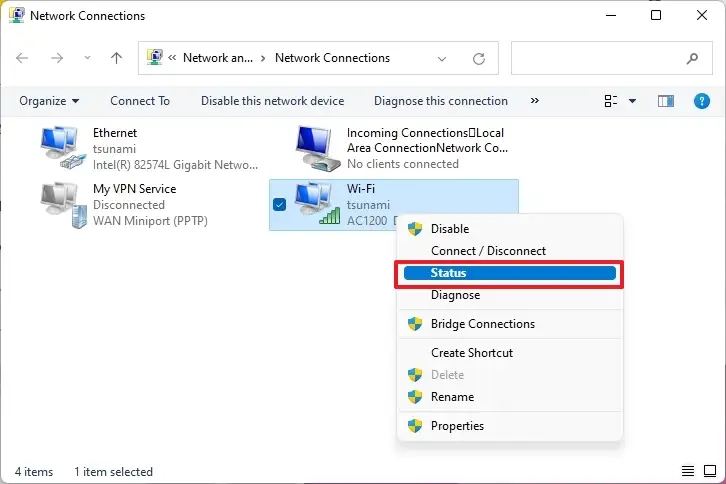Click the search input field

[x=598, y=58]
